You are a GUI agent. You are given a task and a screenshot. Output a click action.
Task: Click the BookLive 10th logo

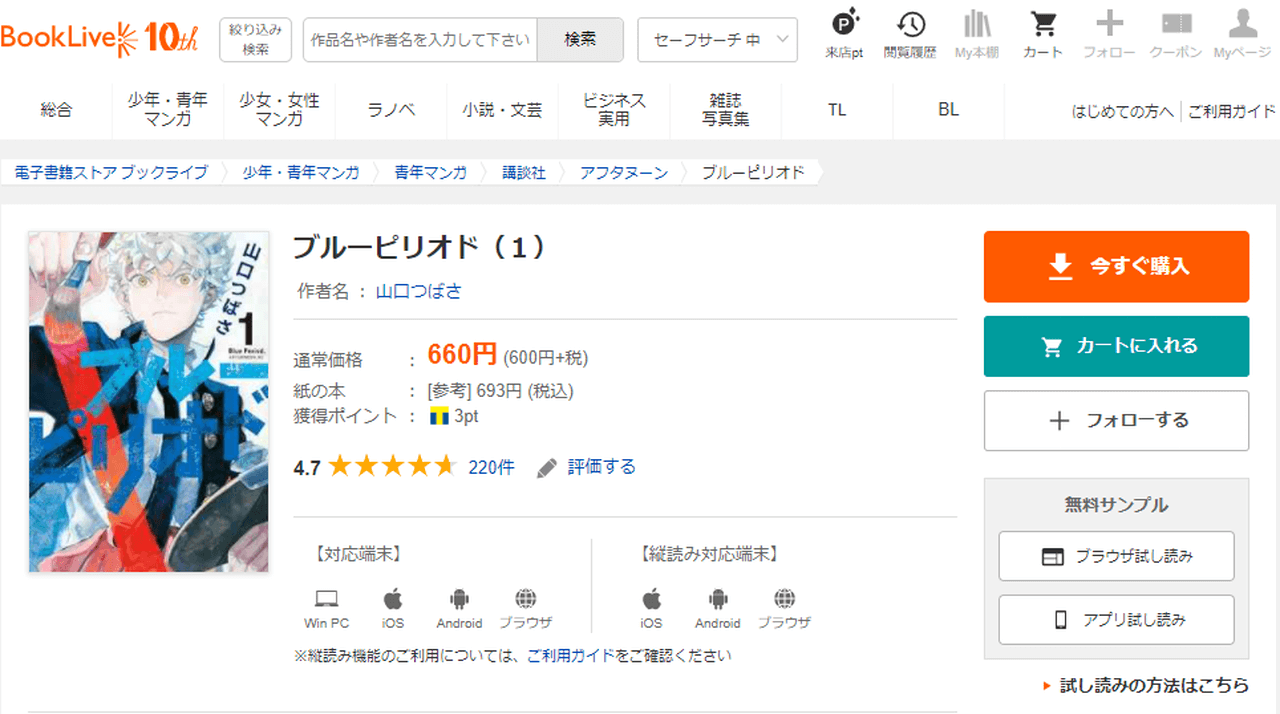100,39
